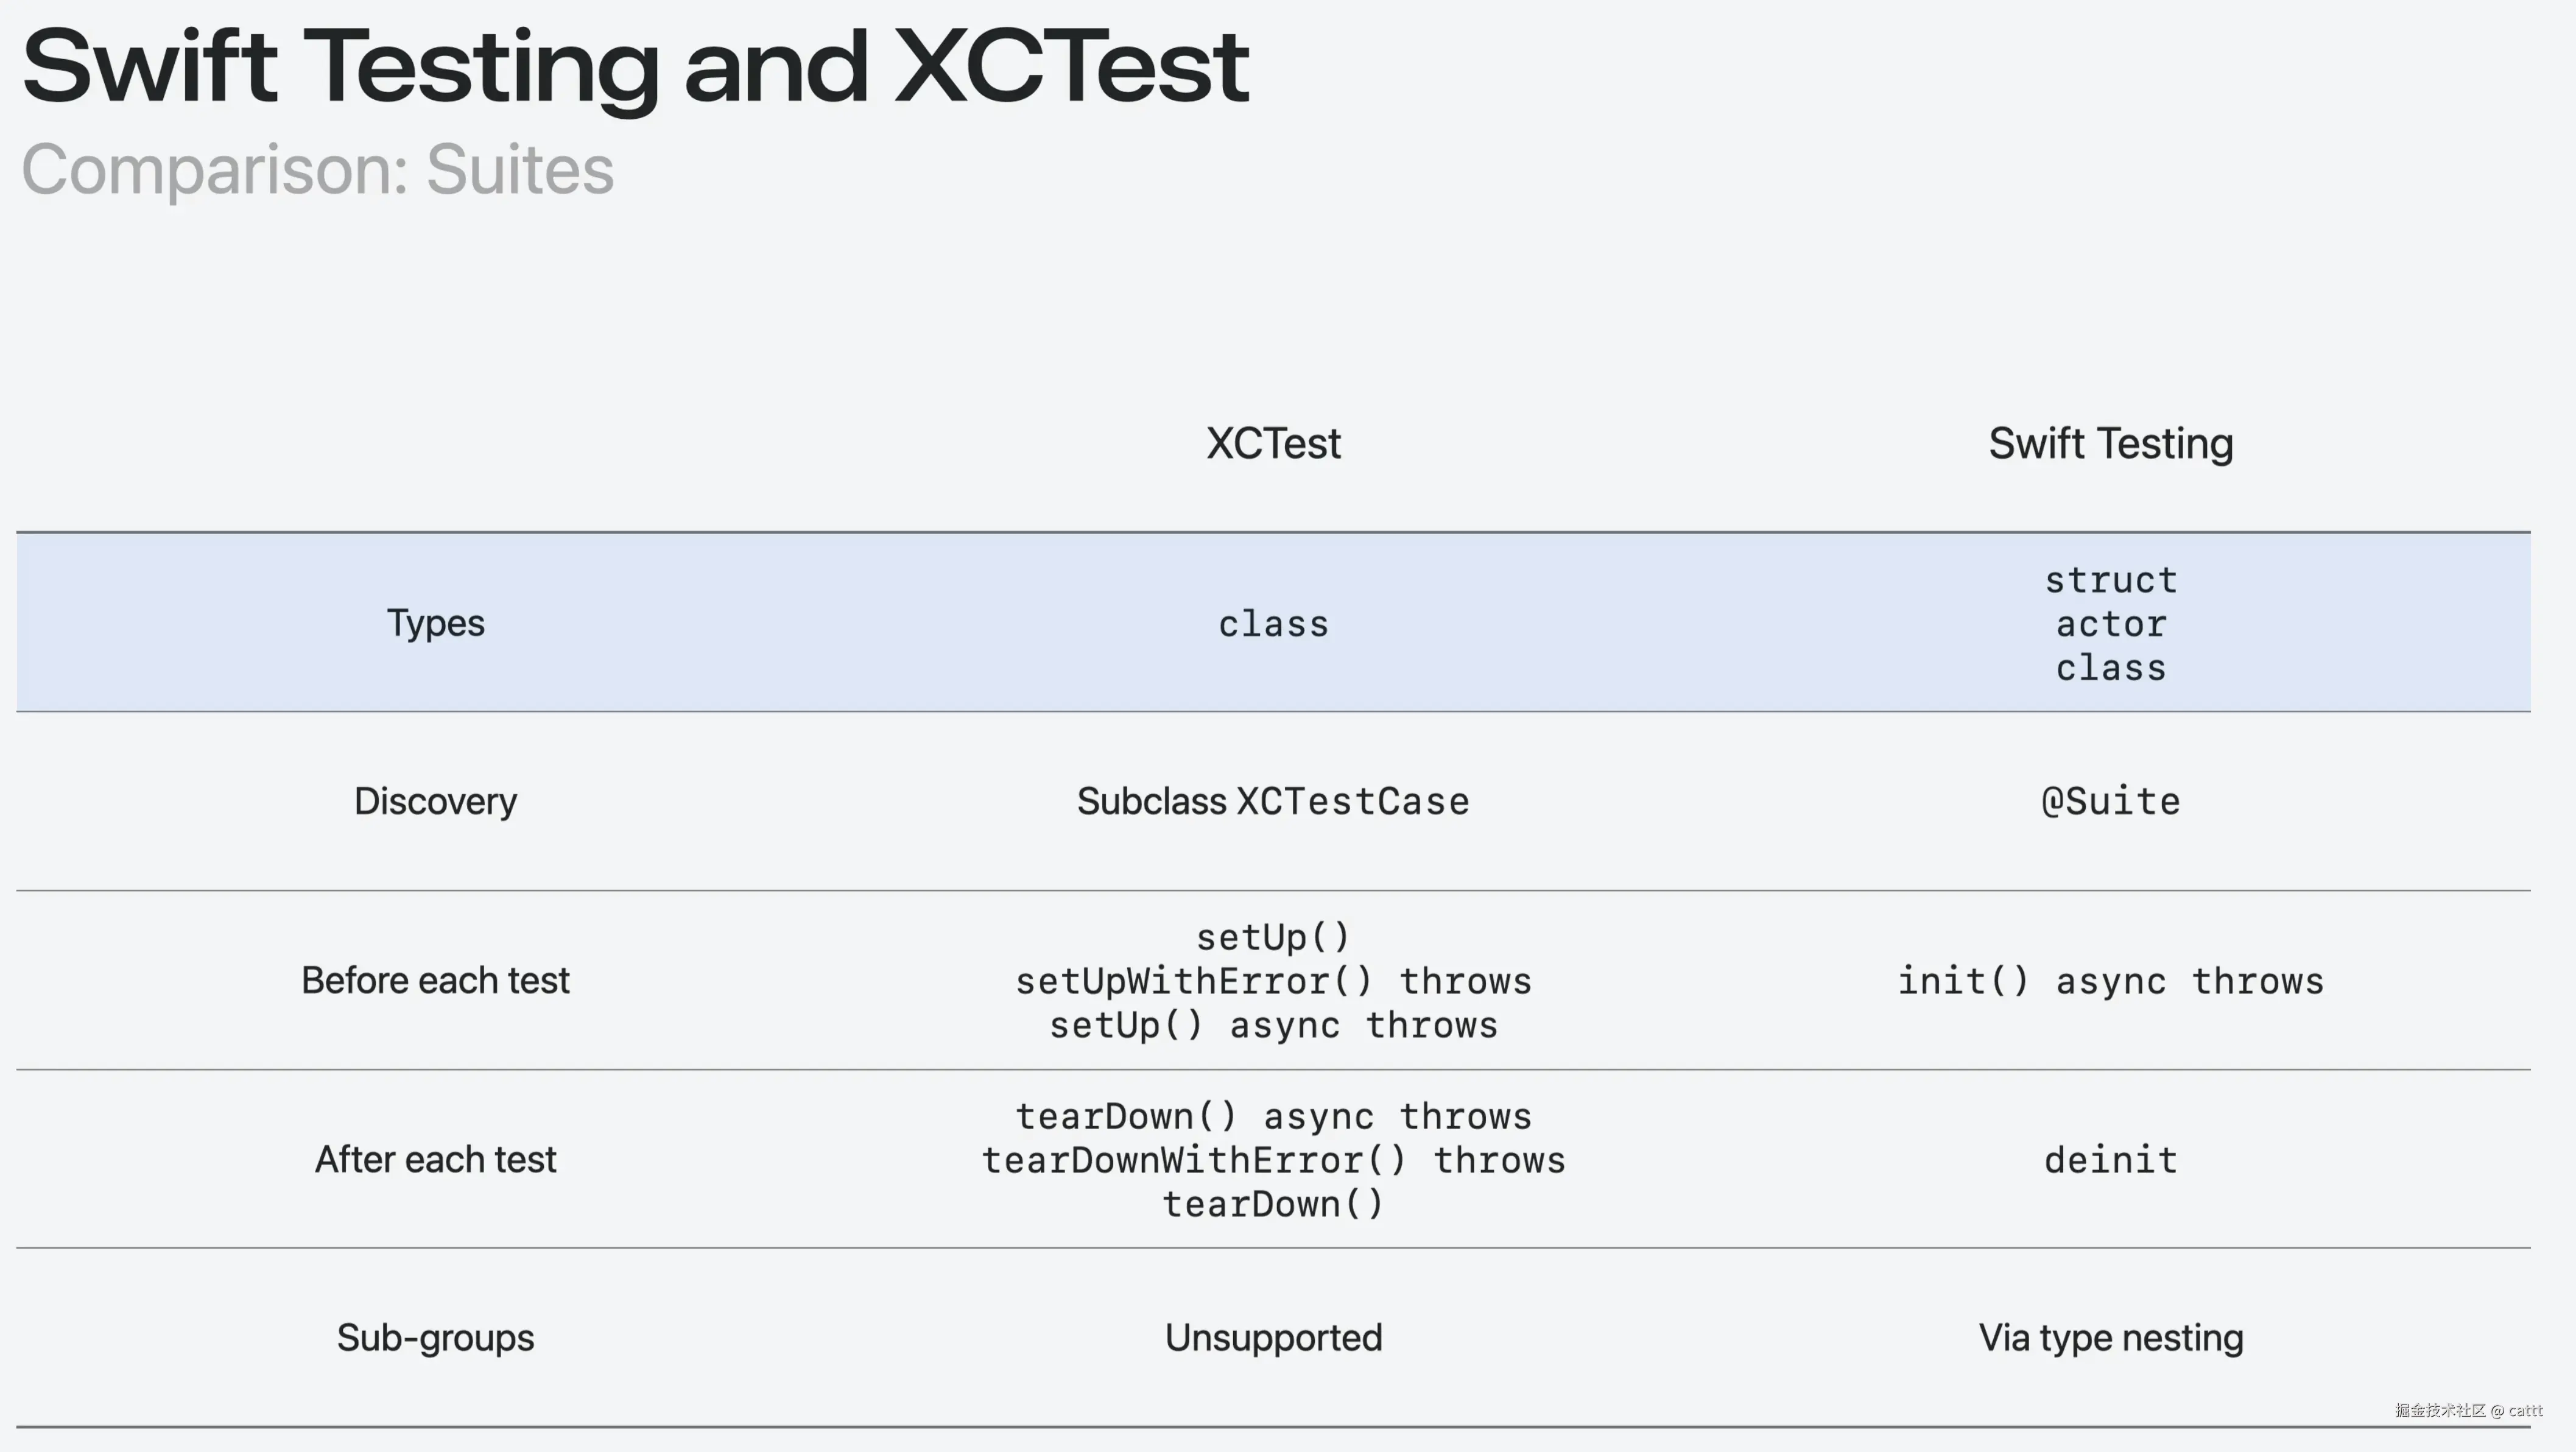This screenshot has height=1452, width=2576.
Task: Click the Discovery row label
Action: click(435, 801)
